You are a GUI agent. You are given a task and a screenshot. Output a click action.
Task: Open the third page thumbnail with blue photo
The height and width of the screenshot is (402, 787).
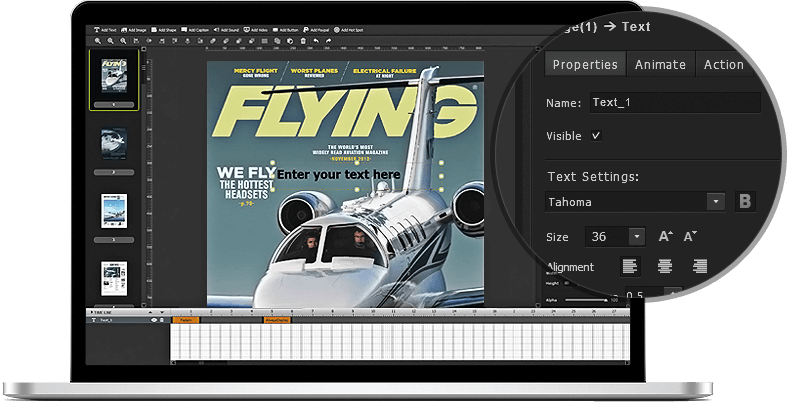114,211
